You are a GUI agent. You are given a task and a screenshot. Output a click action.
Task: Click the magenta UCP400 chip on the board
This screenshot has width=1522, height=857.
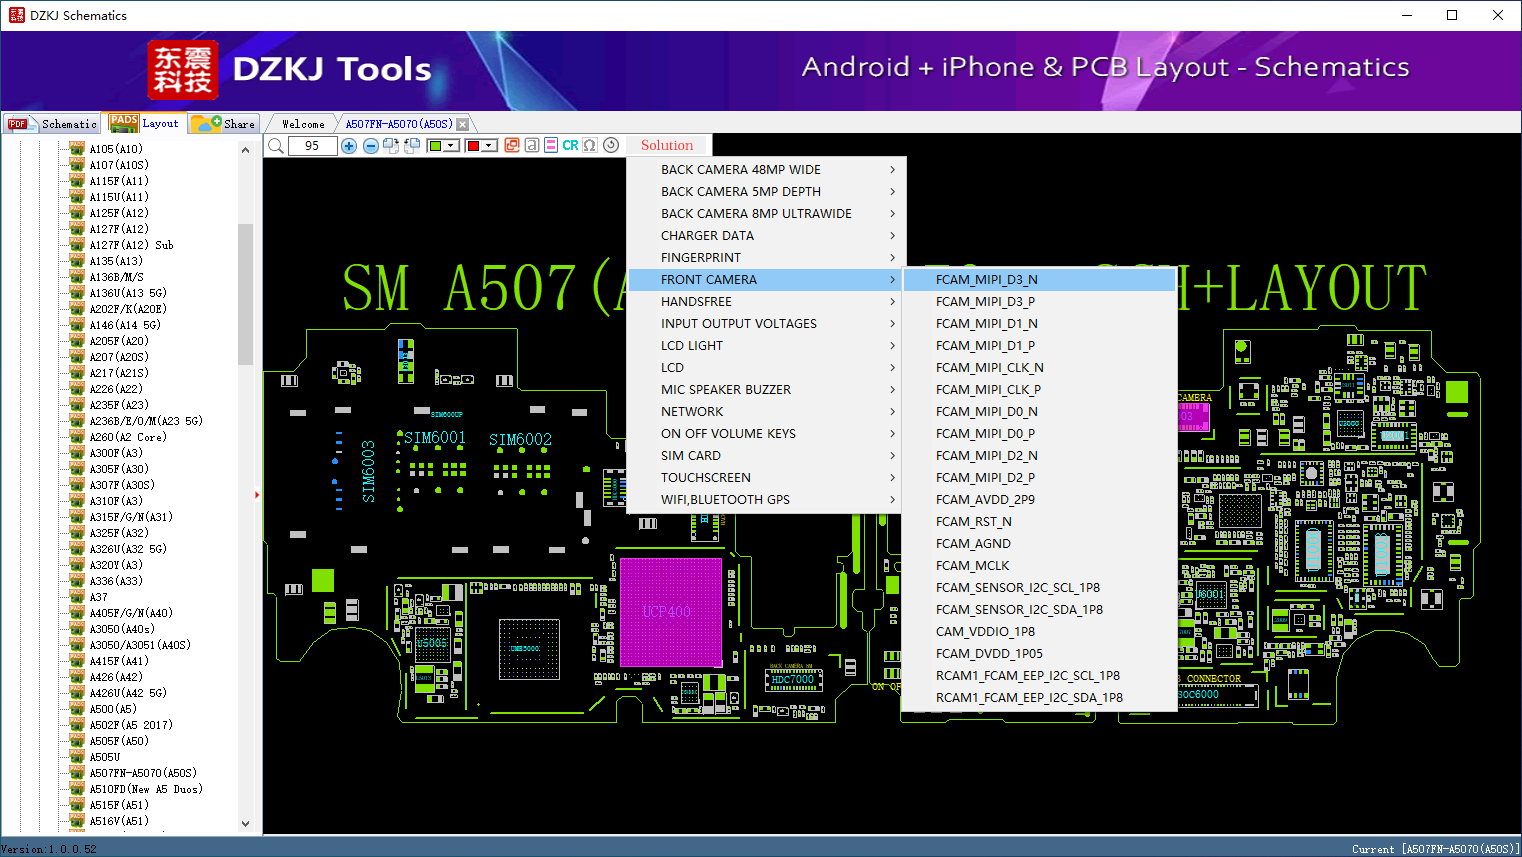pos(670,612)
